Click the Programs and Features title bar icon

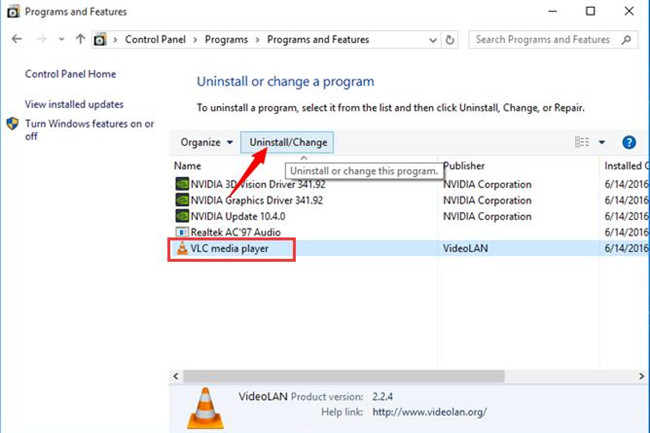coord(13,12)
